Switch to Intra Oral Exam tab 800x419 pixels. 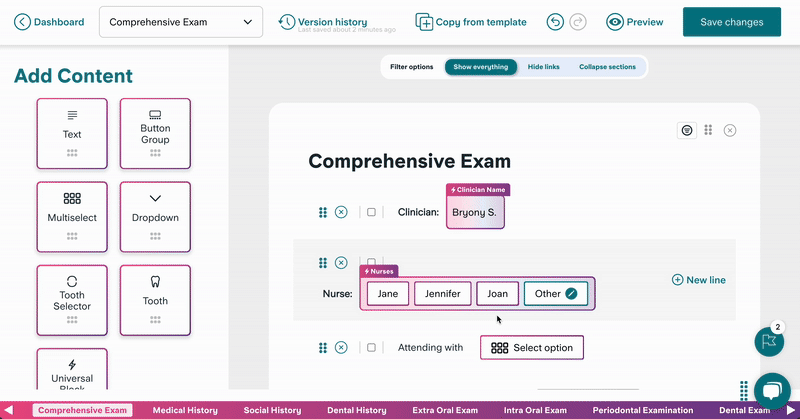point(535,410)
